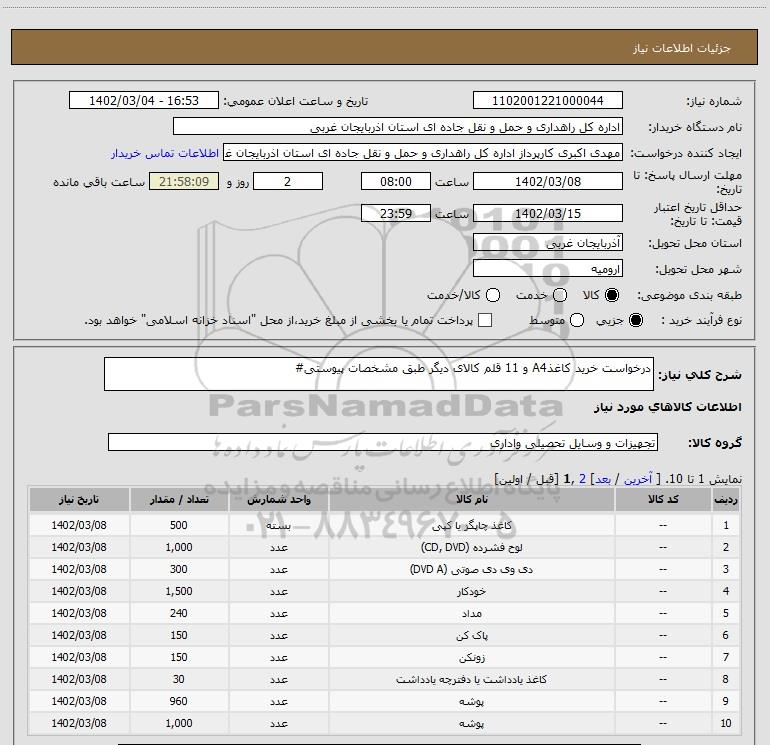Click the شهر محل تحویل field ارومیه
This screenshot has height=745, width=770.
548,268
